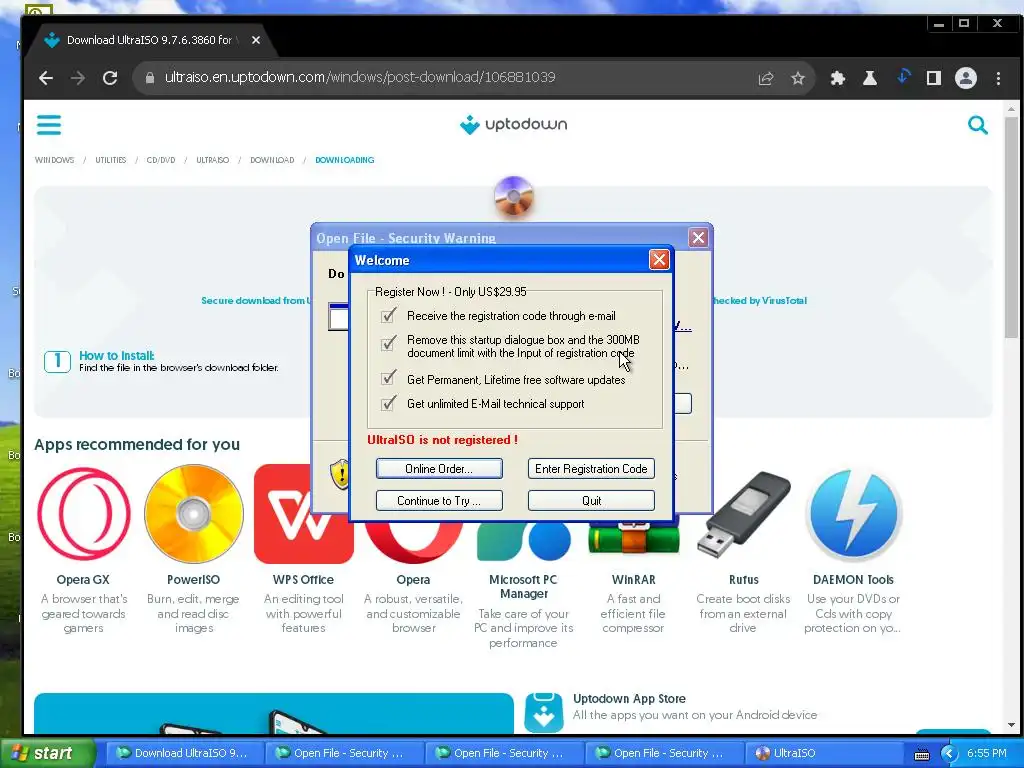Close the Download UltraISO browser tab

click(256, 40)
